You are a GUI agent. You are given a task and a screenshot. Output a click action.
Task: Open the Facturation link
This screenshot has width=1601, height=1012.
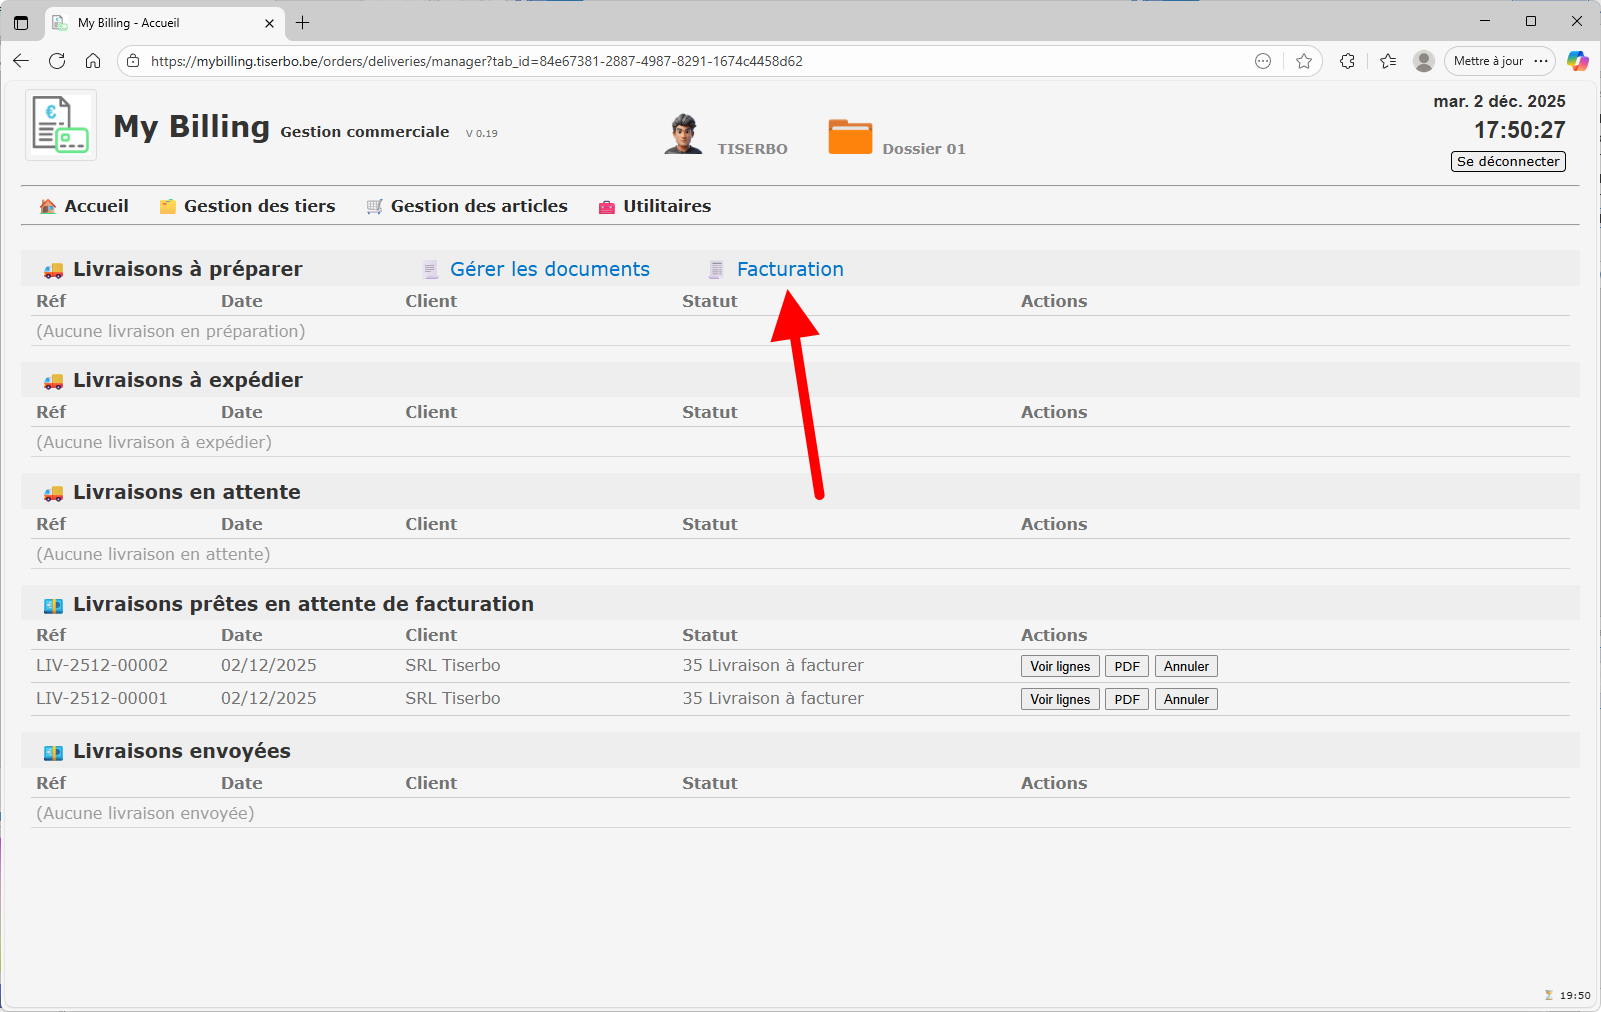point(789,269)
